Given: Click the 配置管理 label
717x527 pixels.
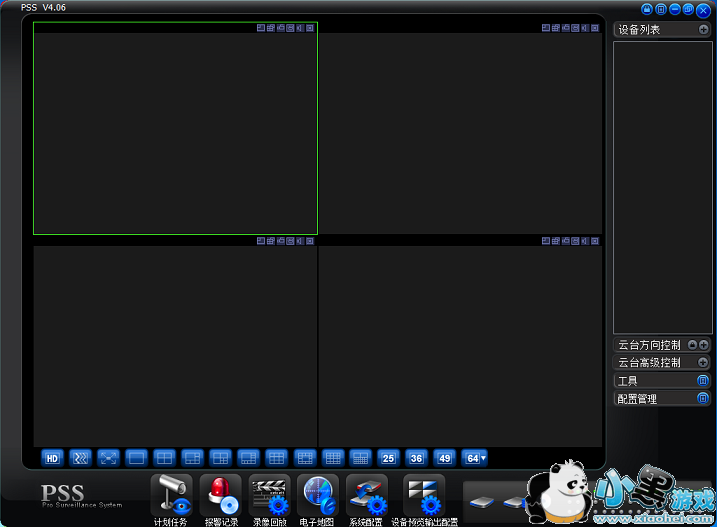Looking at the screenshot, I should point(637,399).
